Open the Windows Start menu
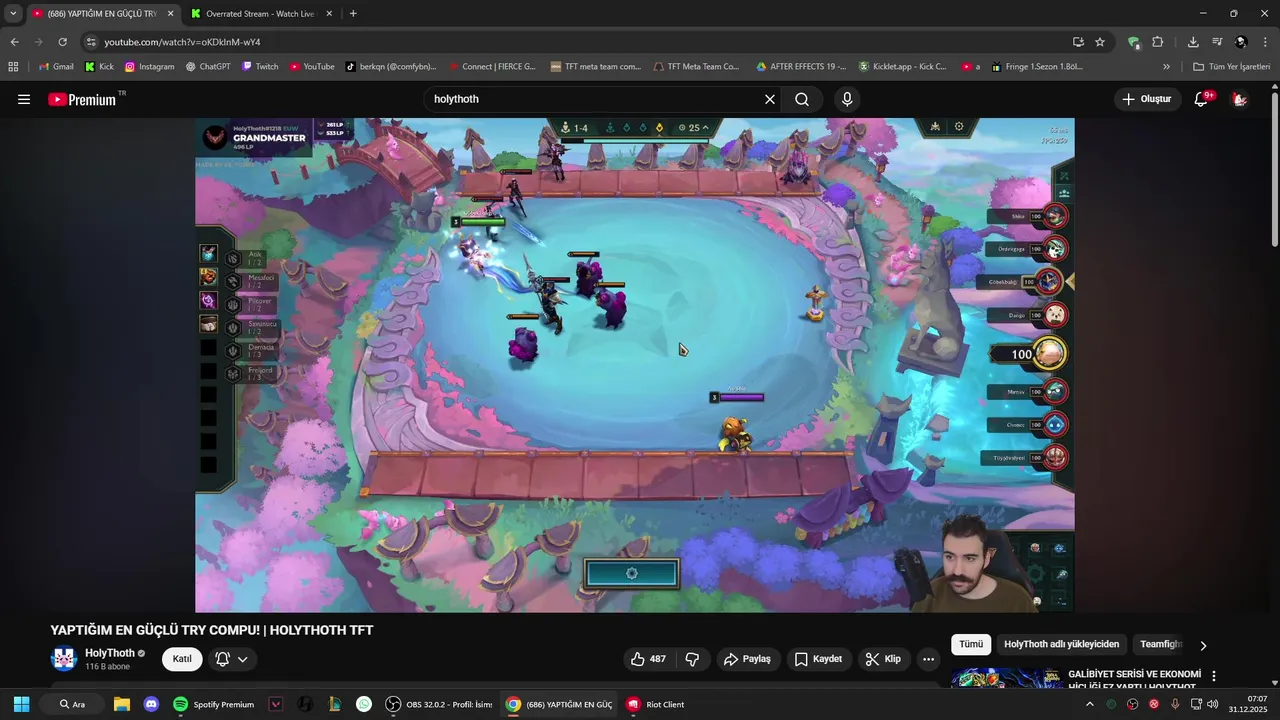Image resolution: width=1280 pixels, height=720 pixels. pos(21,704)
